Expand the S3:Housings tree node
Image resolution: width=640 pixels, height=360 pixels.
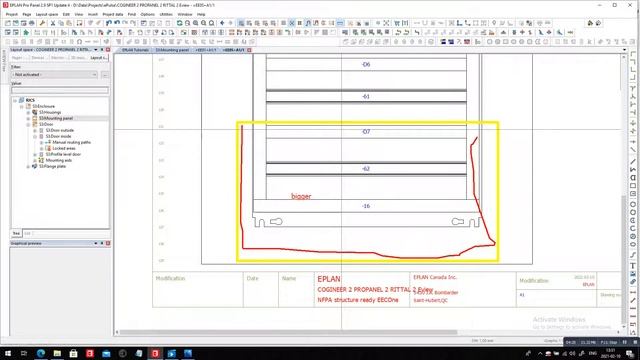point(28,112)
